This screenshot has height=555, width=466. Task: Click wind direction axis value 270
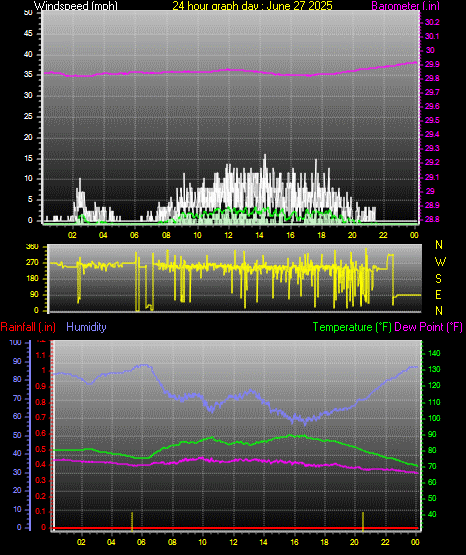point(32,263)
